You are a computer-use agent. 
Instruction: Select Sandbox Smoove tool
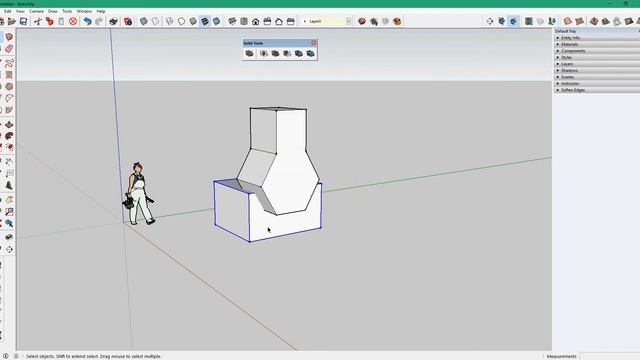(x=594, y=21)
